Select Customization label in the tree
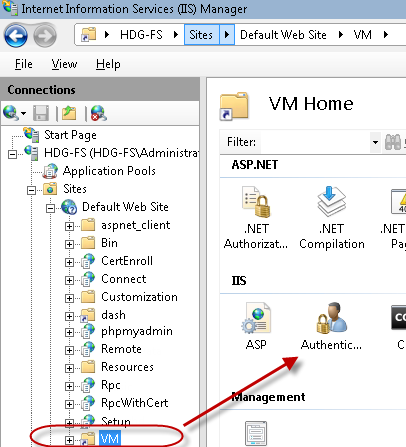Viewport: 406px width, 447px height. tap(139, 297)
